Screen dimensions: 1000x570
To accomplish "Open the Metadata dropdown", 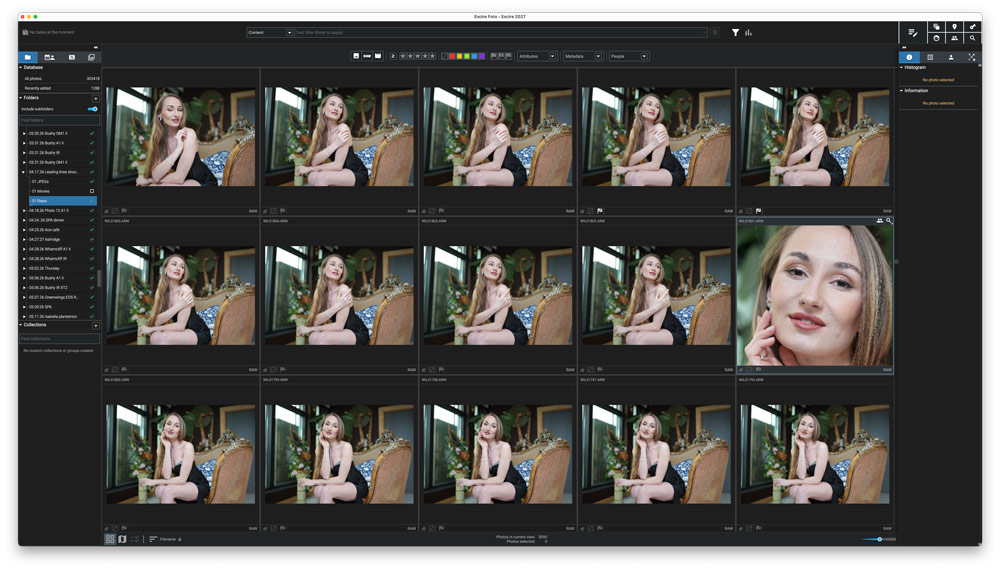I will pos(583,56).
